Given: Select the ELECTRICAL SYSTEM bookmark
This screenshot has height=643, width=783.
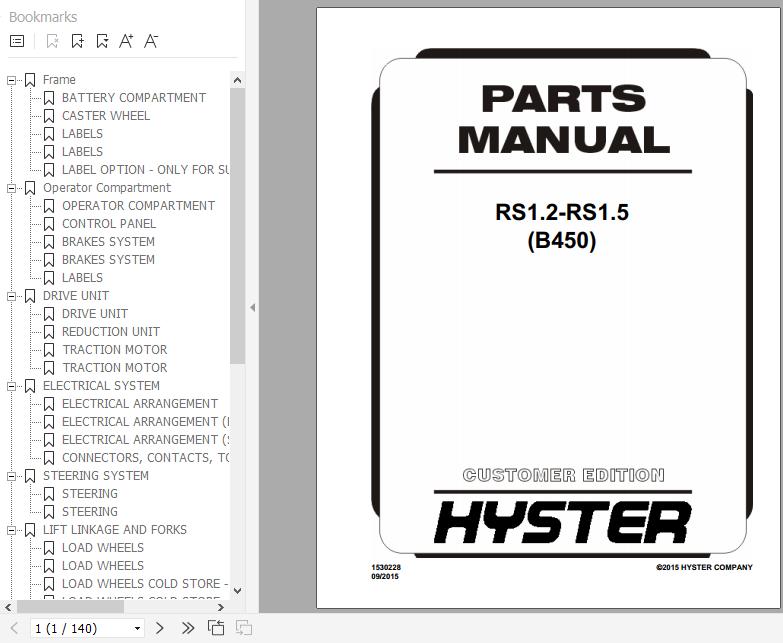Looking at the screenshot, I should 101,386.
